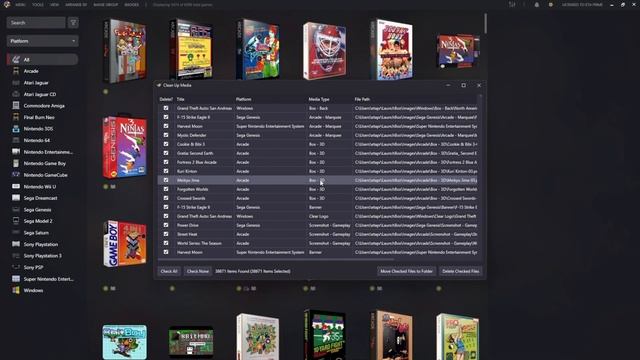The image size is (640, 360).
Task: Click Harvest Moon title in Banner row
Action: [x=189, y=252]
